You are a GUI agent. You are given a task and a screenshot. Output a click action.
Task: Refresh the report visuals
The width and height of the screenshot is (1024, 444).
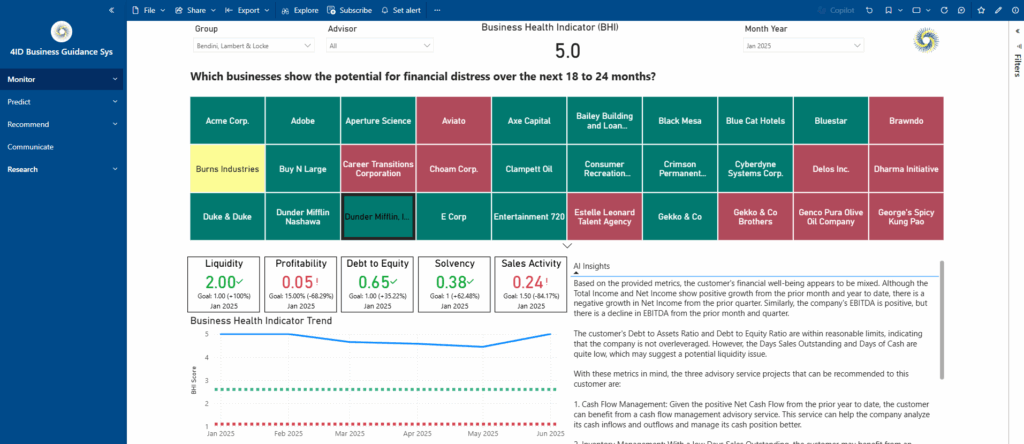point(944,10)
